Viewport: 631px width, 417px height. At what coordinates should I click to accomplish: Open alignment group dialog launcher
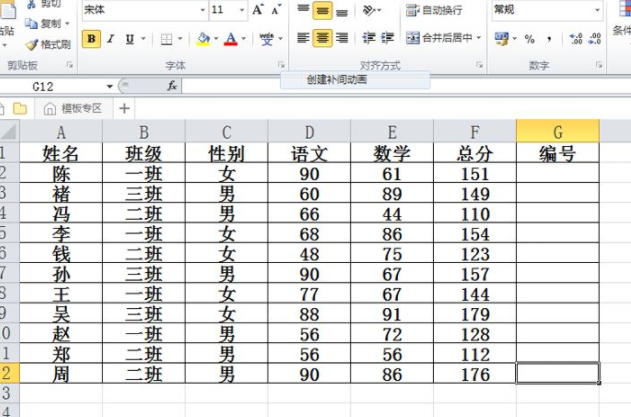tap(479, 65)
